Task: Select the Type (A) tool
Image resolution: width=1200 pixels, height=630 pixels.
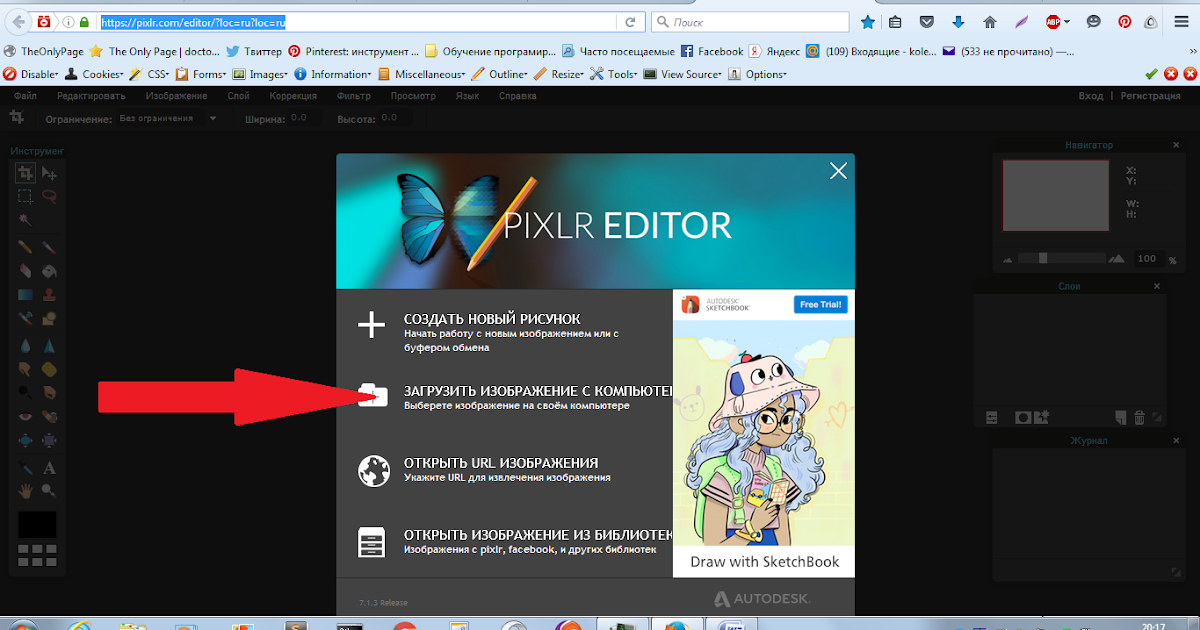Action: [49, 467]
